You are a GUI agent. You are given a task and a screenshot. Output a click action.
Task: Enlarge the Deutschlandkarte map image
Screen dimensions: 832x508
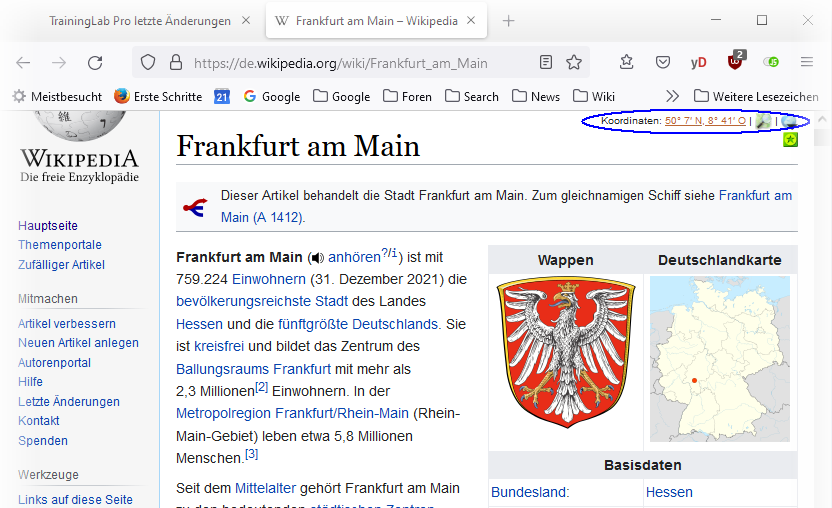tap(720, 359)
